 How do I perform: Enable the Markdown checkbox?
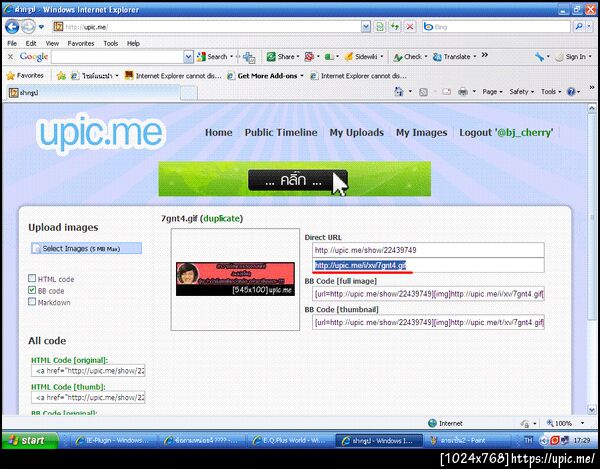pos(32,302)
